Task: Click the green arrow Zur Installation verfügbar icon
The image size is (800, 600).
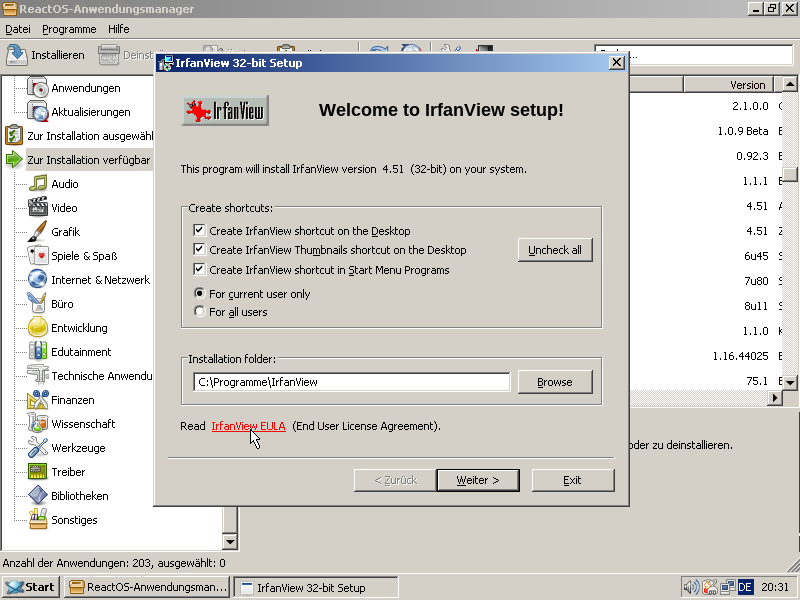Action: click(x=14, y=160)
